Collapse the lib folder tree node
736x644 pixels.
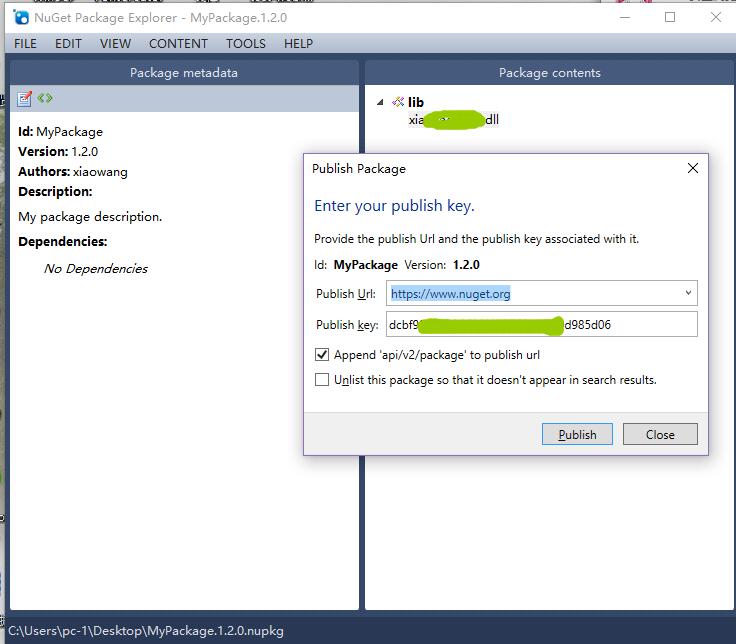[x=380, y=102]
